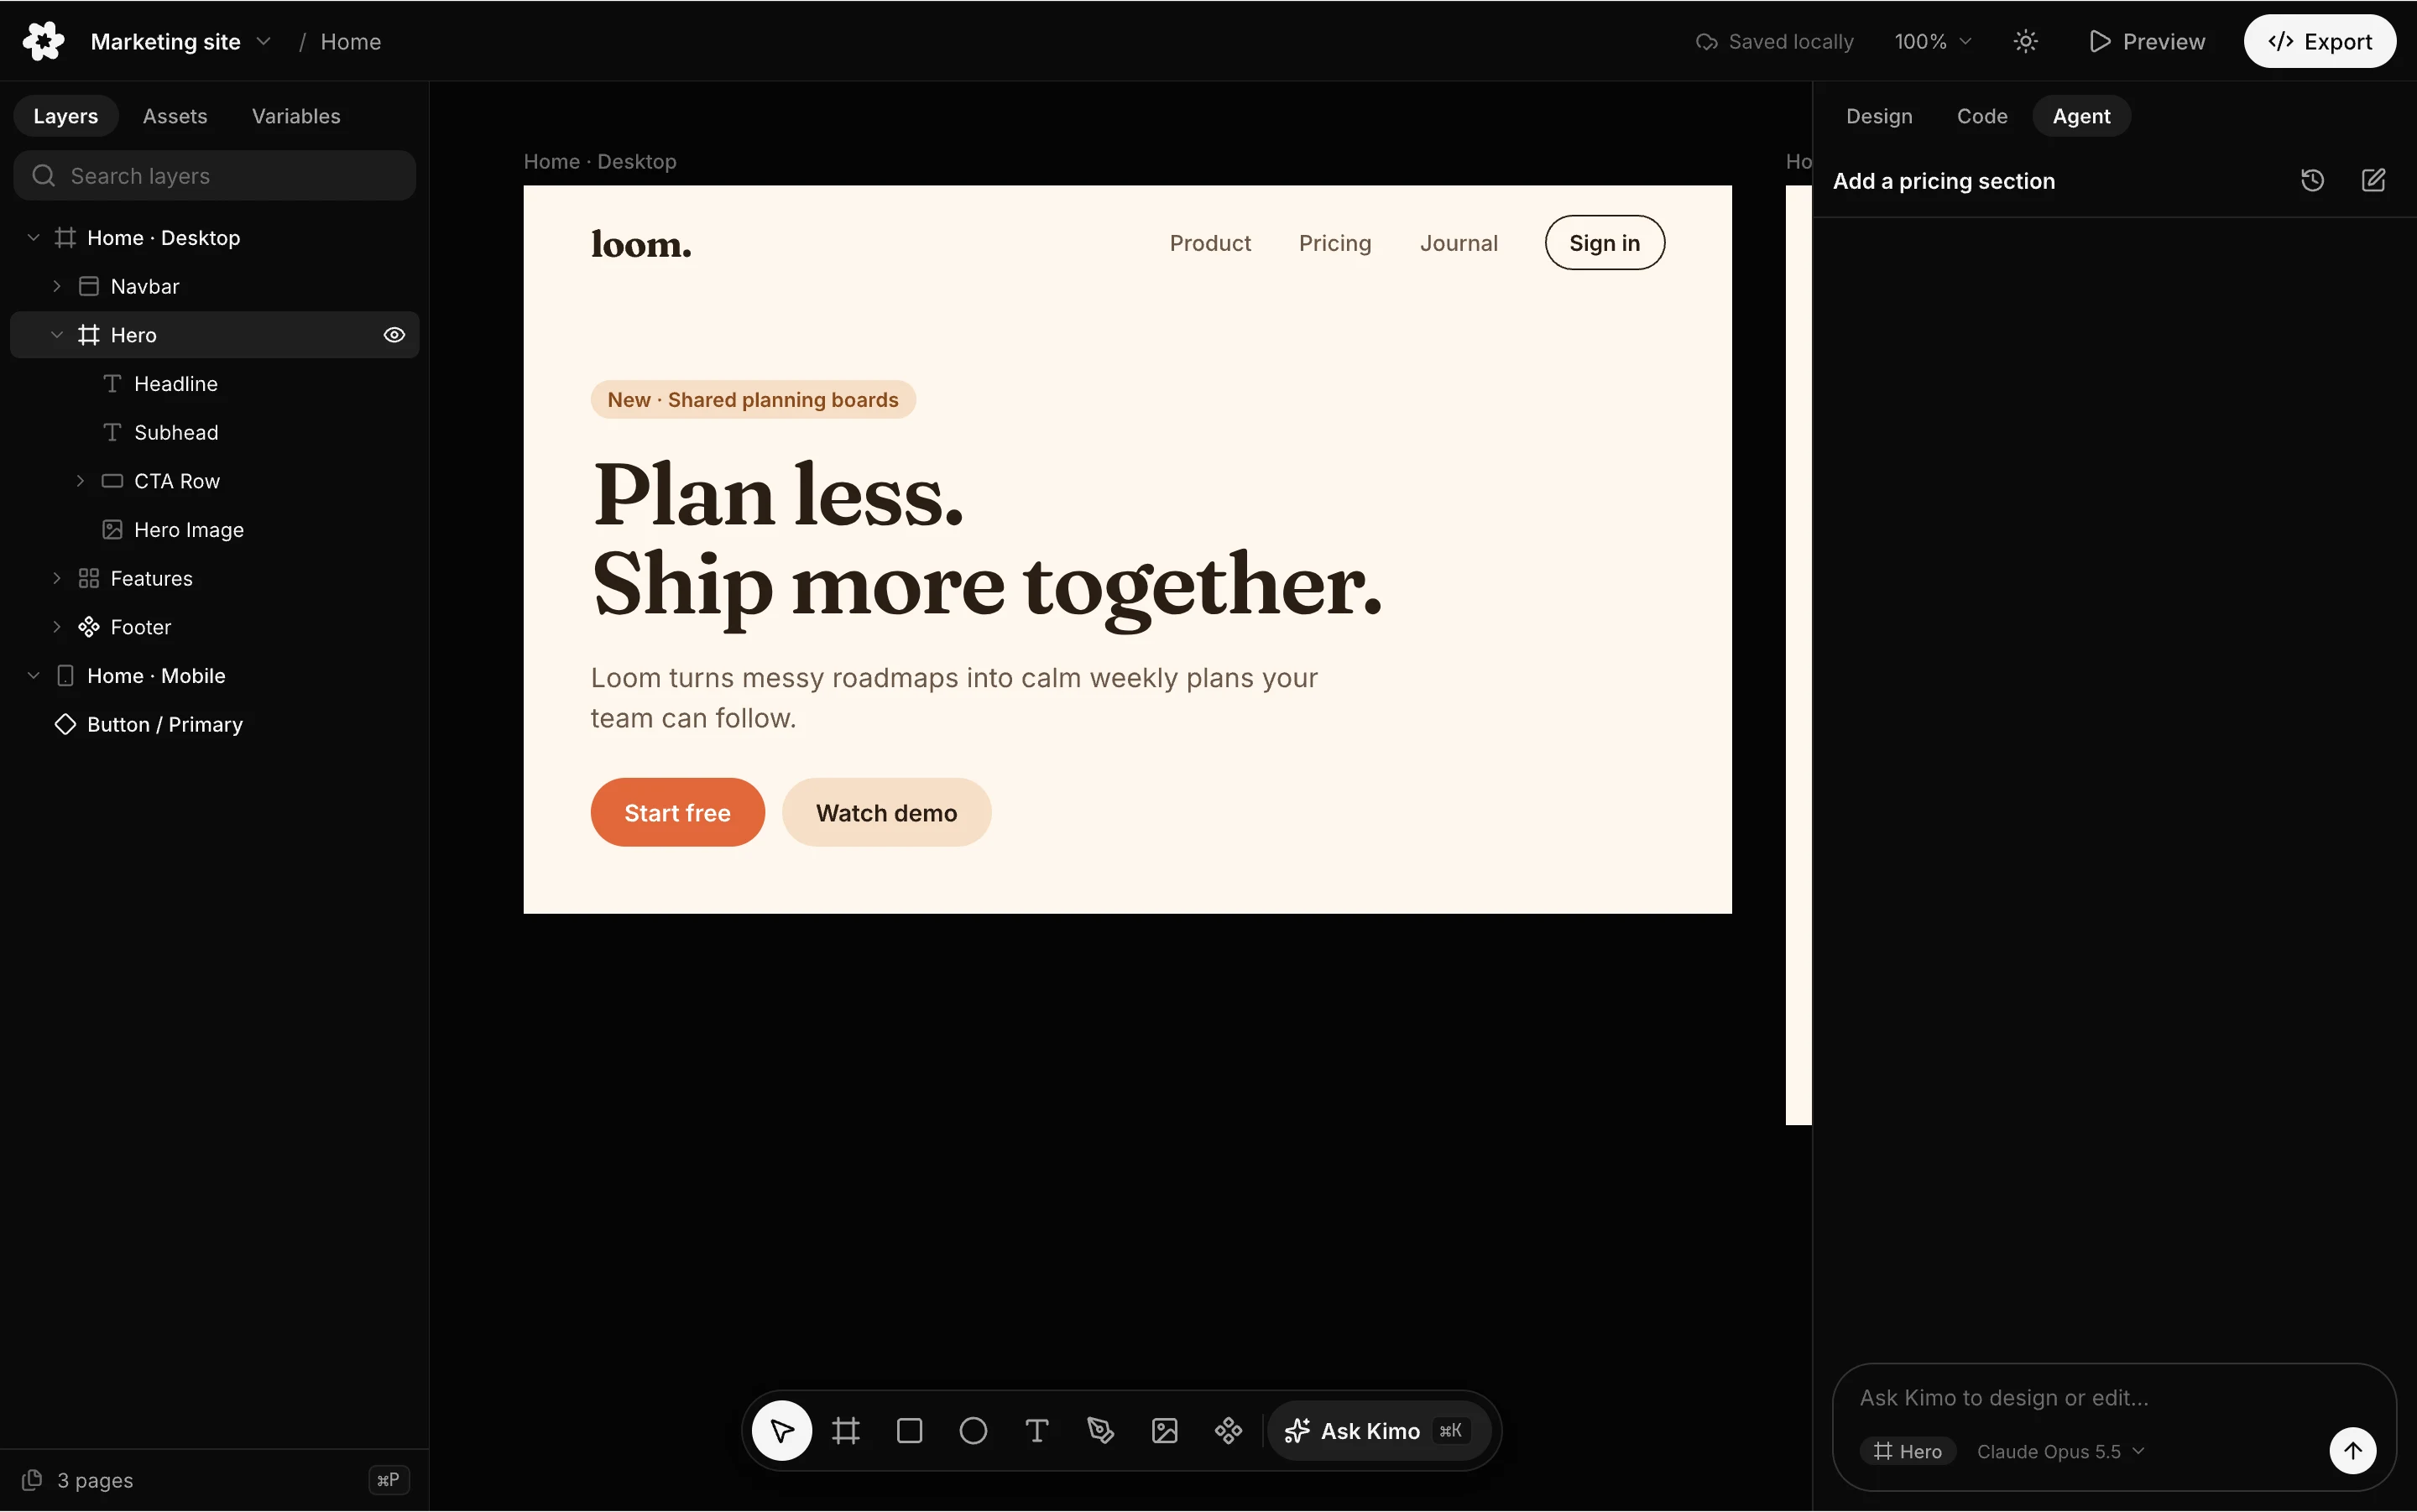Select the Button / Primary component layer
Viewport: 2417px width, 1512px height.
coord(215,724)
